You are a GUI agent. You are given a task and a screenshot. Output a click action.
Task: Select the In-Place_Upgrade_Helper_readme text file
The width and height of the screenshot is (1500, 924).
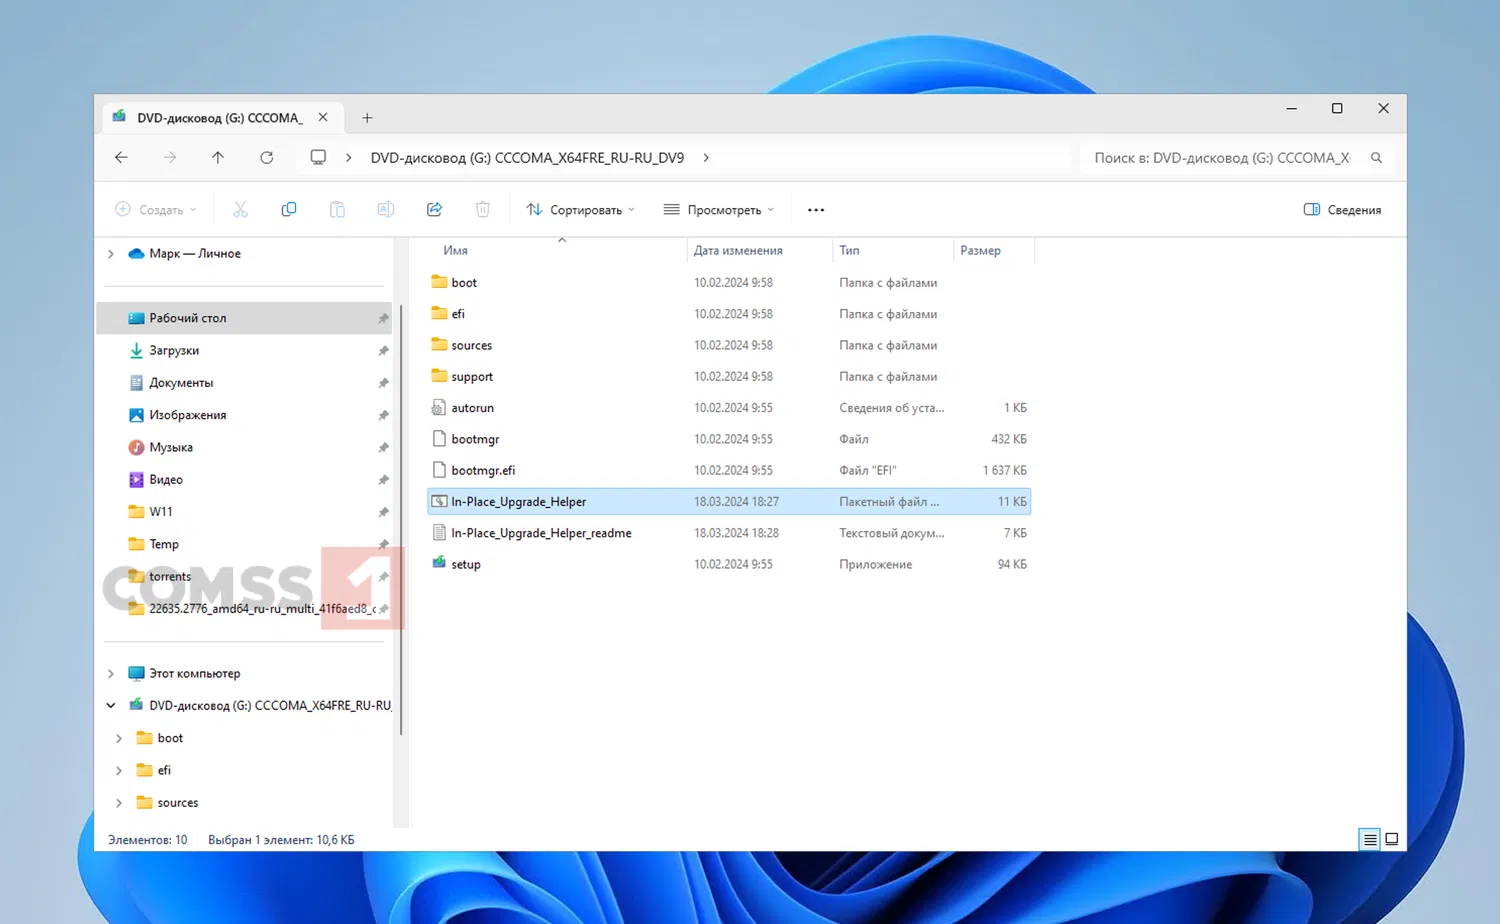pyautogui.click(x=729, y=533)
